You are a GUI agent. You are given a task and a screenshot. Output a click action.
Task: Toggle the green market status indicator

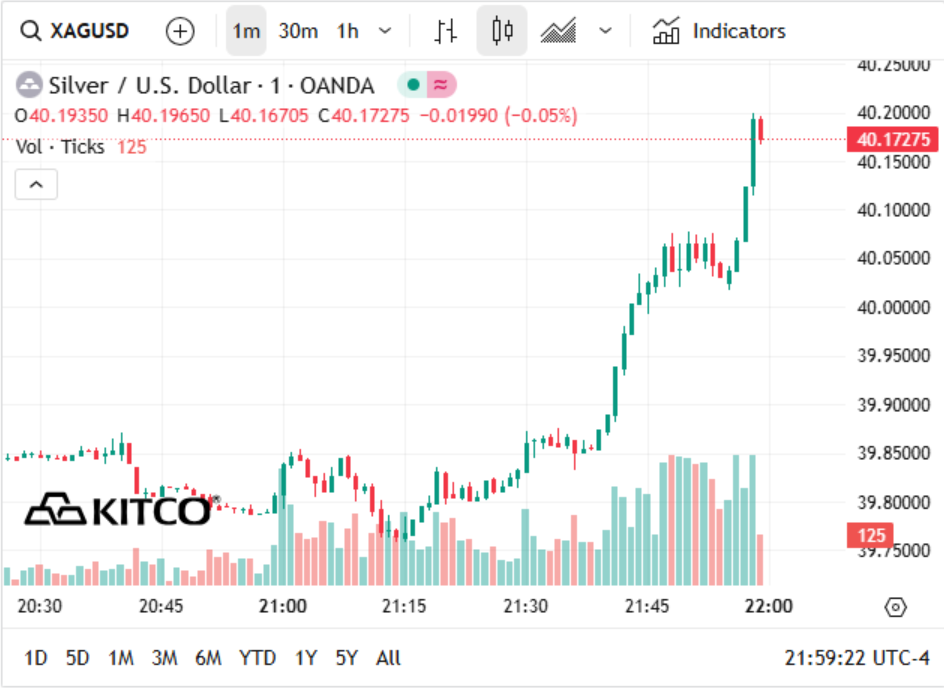tap(412, 84)
